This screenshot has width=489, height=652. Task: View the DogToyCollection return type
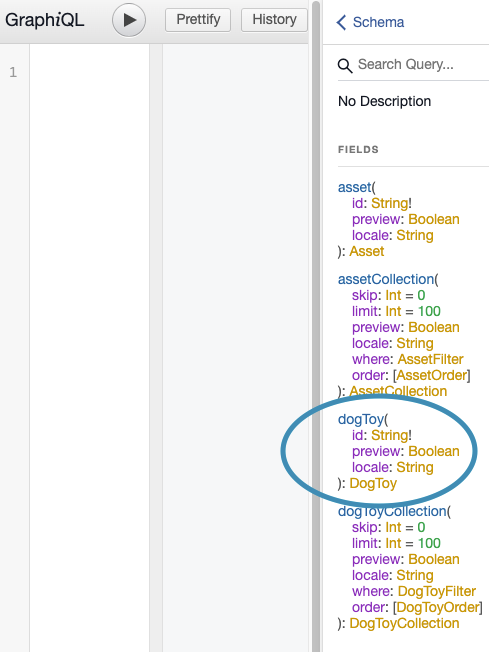[x=404, y=623]
